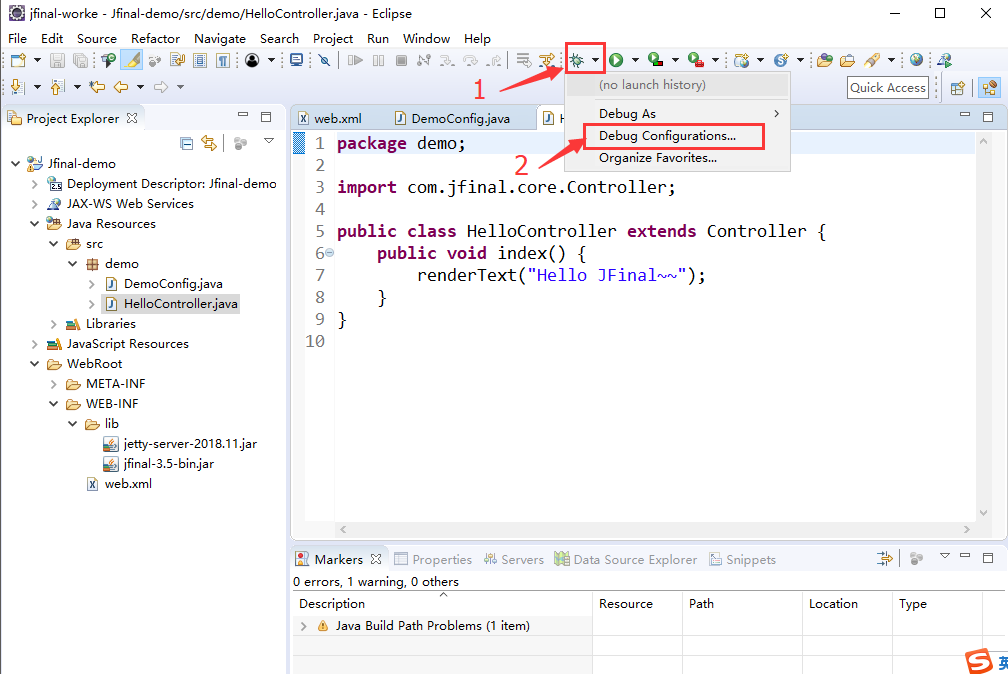Open the dropdown arrow beside Run icon
The image size is (1008, 674).
635,60
